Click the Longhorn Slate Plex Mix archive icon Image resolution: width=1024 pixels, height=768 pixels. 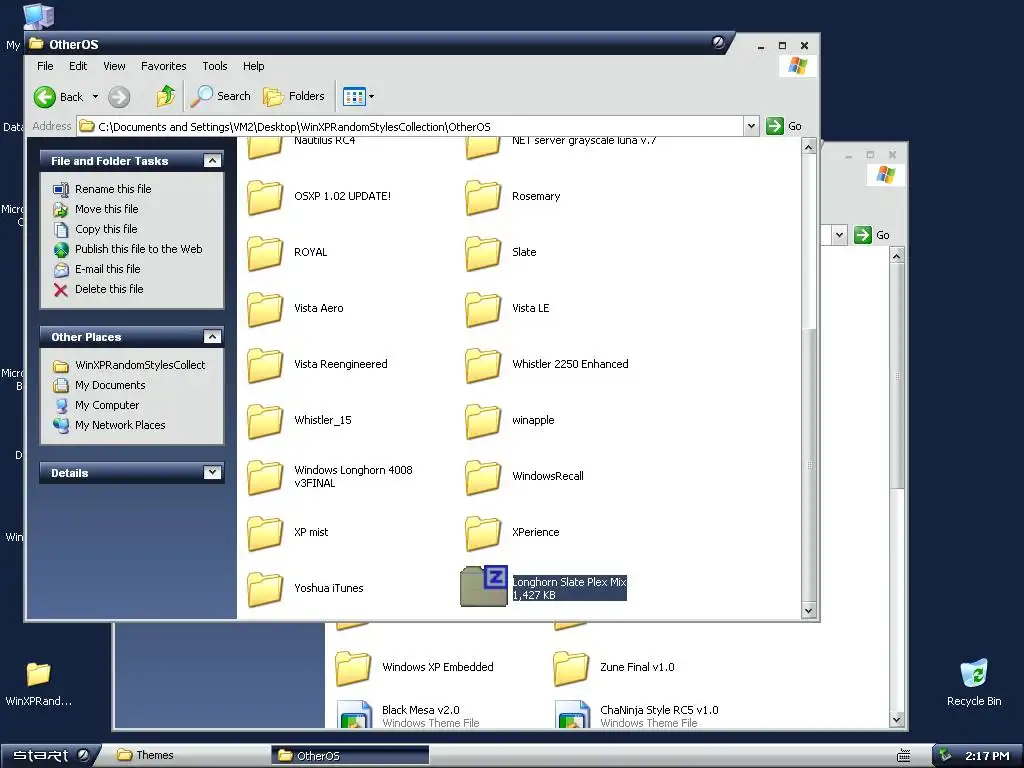pos(484,586)
